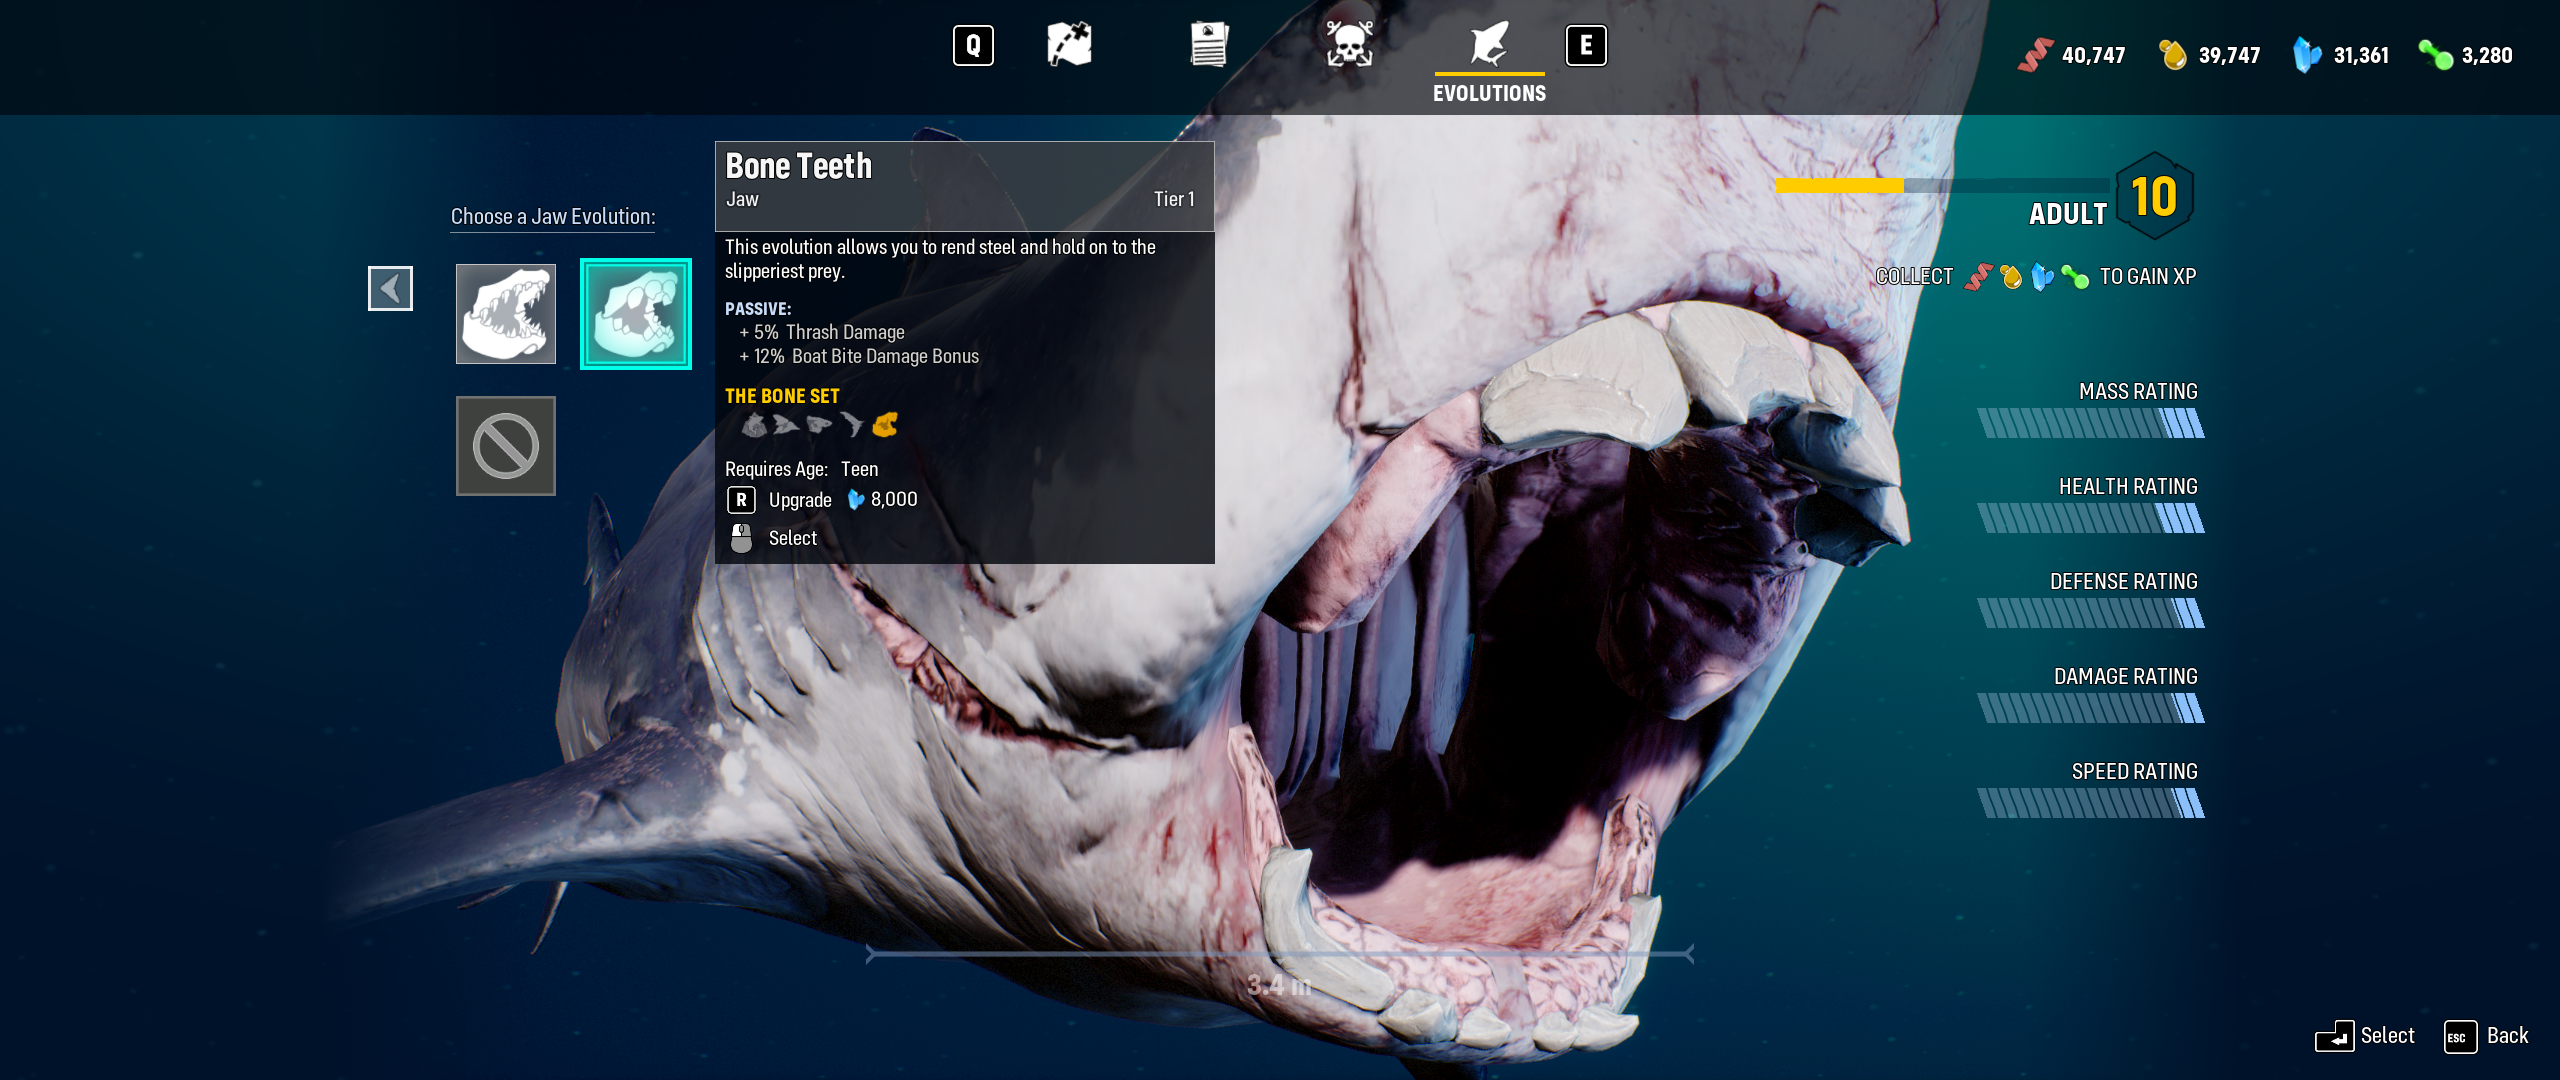2560x1080 pixels.
Task: Click "Choose a Jaw Evolution:" label
Action: [x=553, y=216]
